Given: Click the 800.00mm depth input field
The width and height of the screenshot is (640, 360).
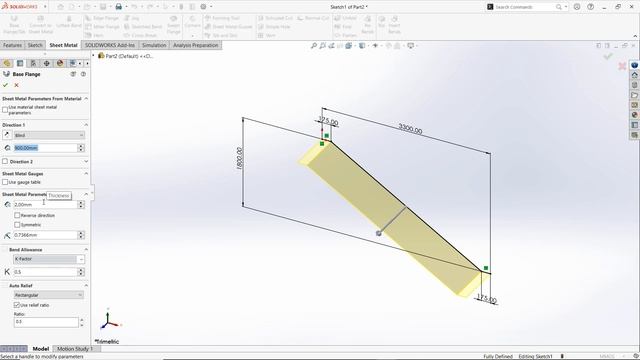Looking at the screenshot, I should coord(45,148).
